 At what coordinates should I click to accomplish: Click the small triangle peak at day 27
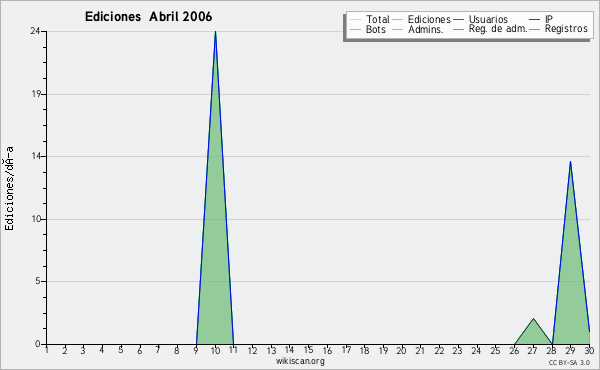[533, 319]
